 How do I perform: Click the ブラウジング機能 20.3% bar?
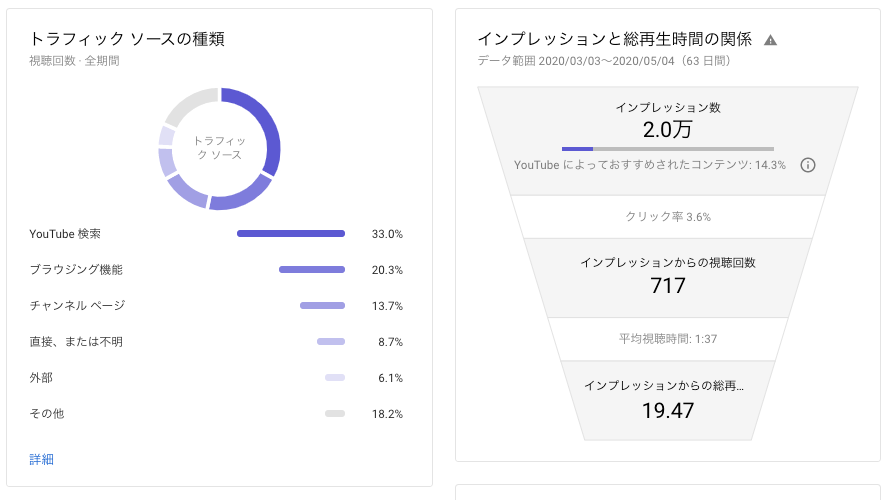click(x=311, y=270)
